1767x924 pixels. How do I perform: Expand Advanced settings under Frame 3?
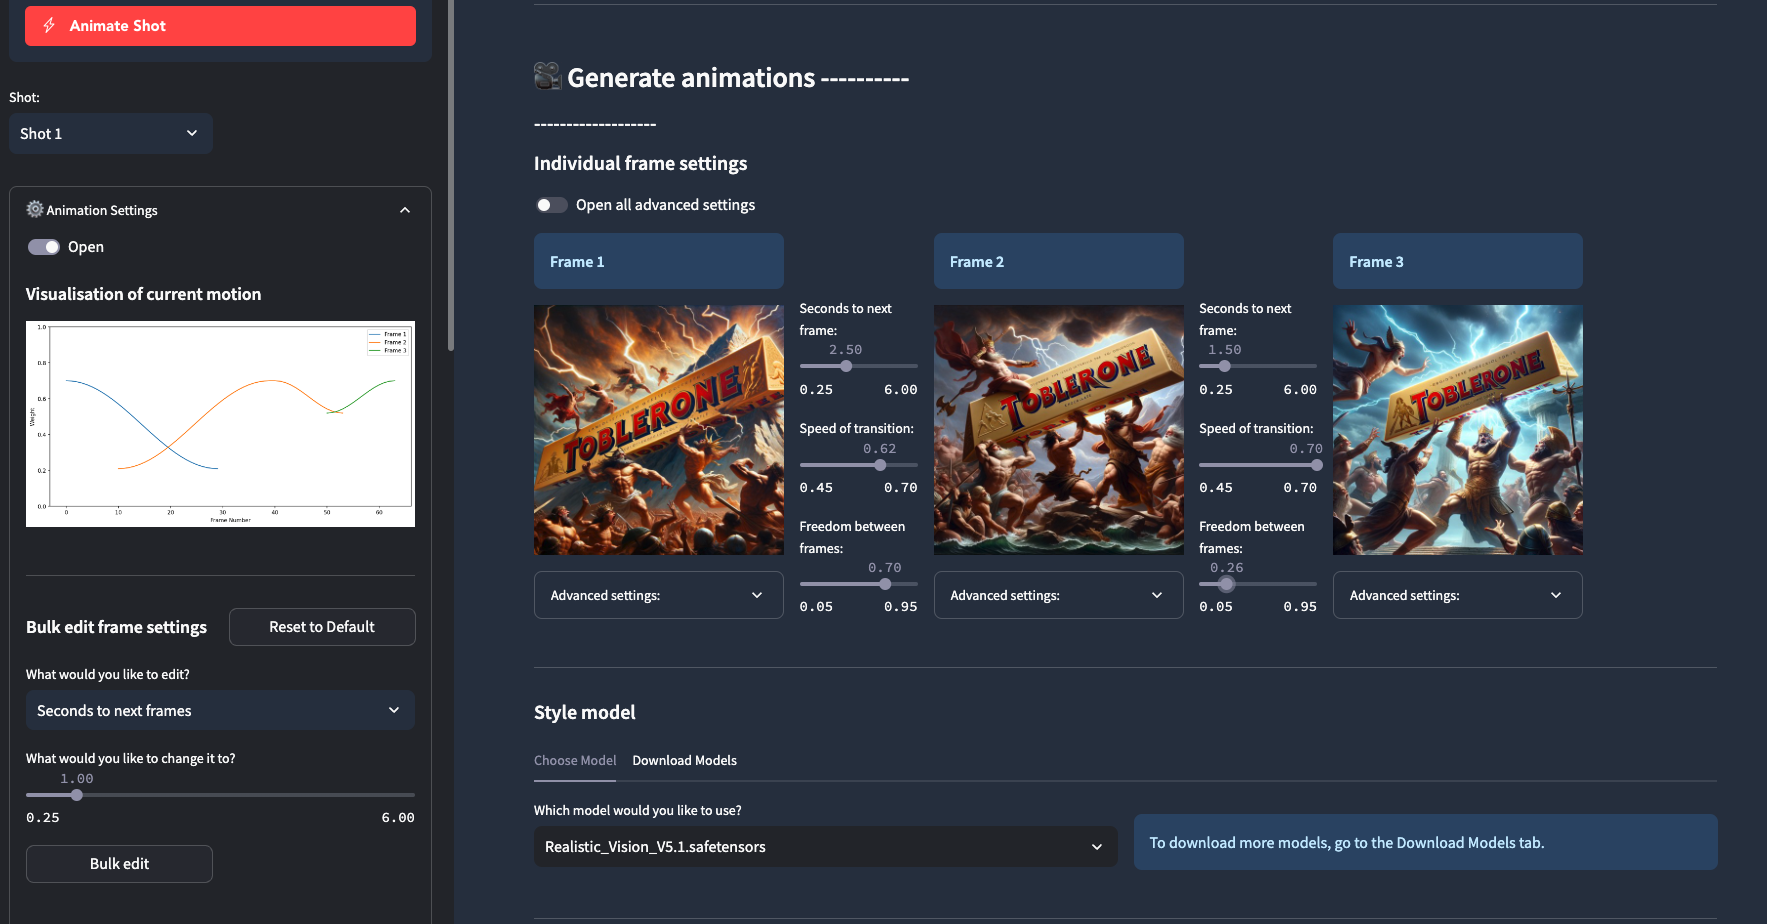[1457, 595]
